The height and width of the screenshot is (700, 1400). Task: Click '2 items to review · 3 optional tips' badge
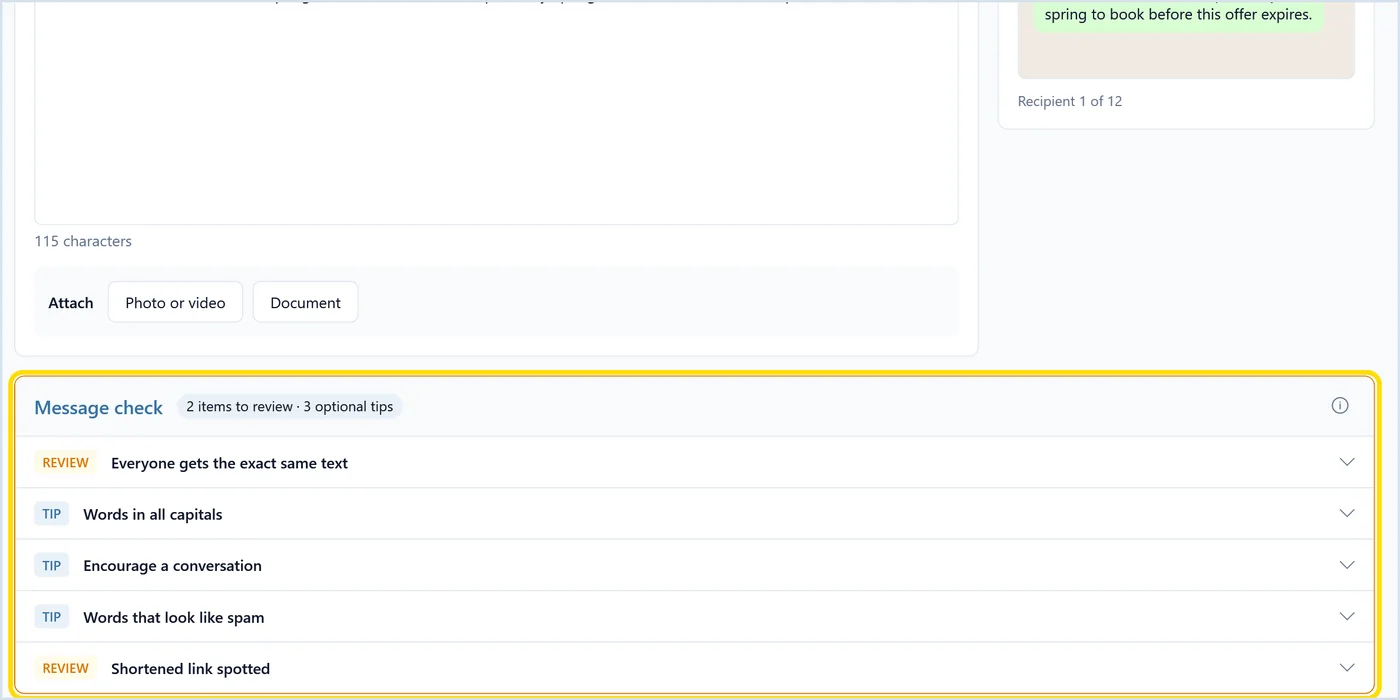(290, 406)
